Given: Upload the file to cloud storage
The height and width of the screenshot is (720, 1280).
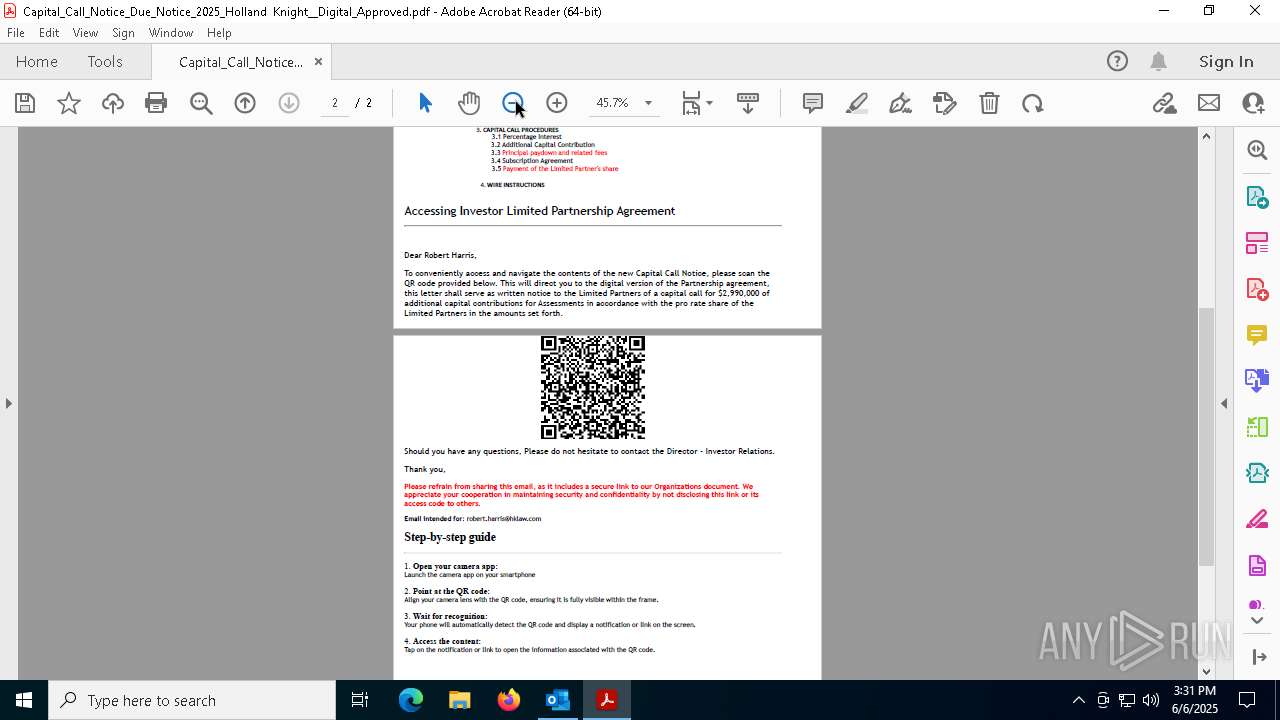Looking at the screenshot, I should click(x=113, y=103).
